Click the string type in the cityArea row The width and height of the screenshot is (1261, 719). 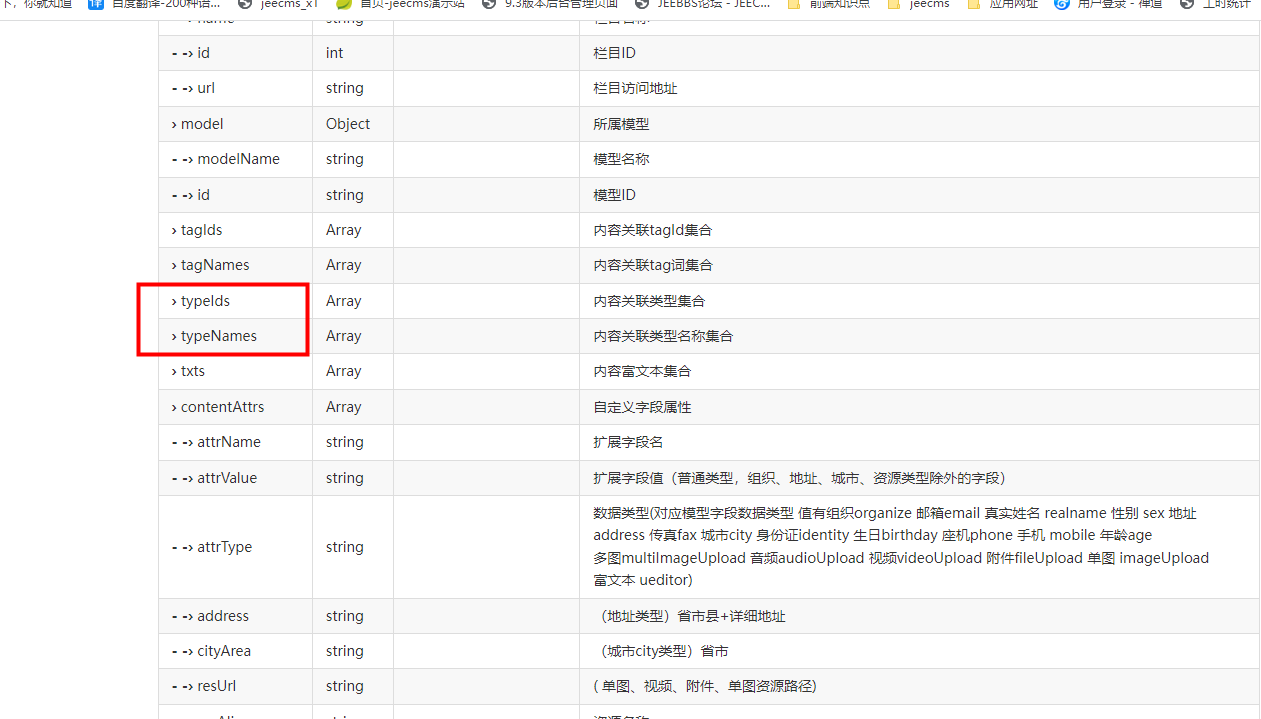[345, 651]
